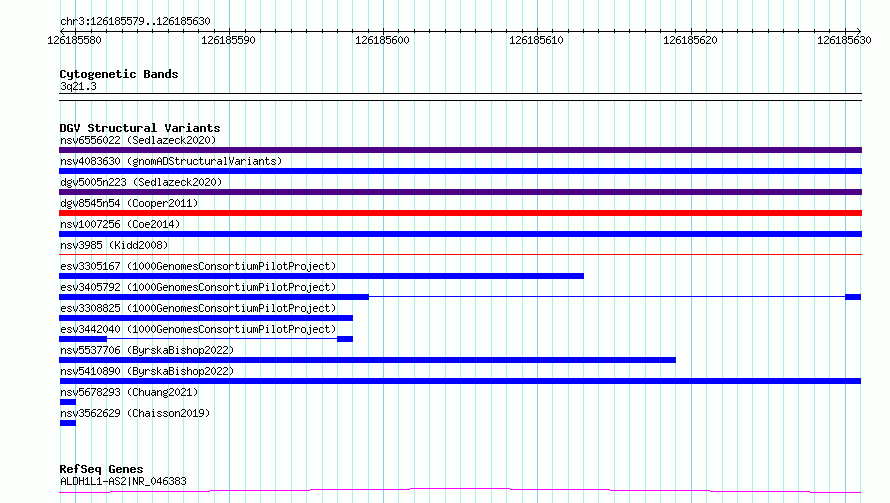Open variant nsv5678293 (Chuang2021) label

pyautogui.click(x=129, y=392)
